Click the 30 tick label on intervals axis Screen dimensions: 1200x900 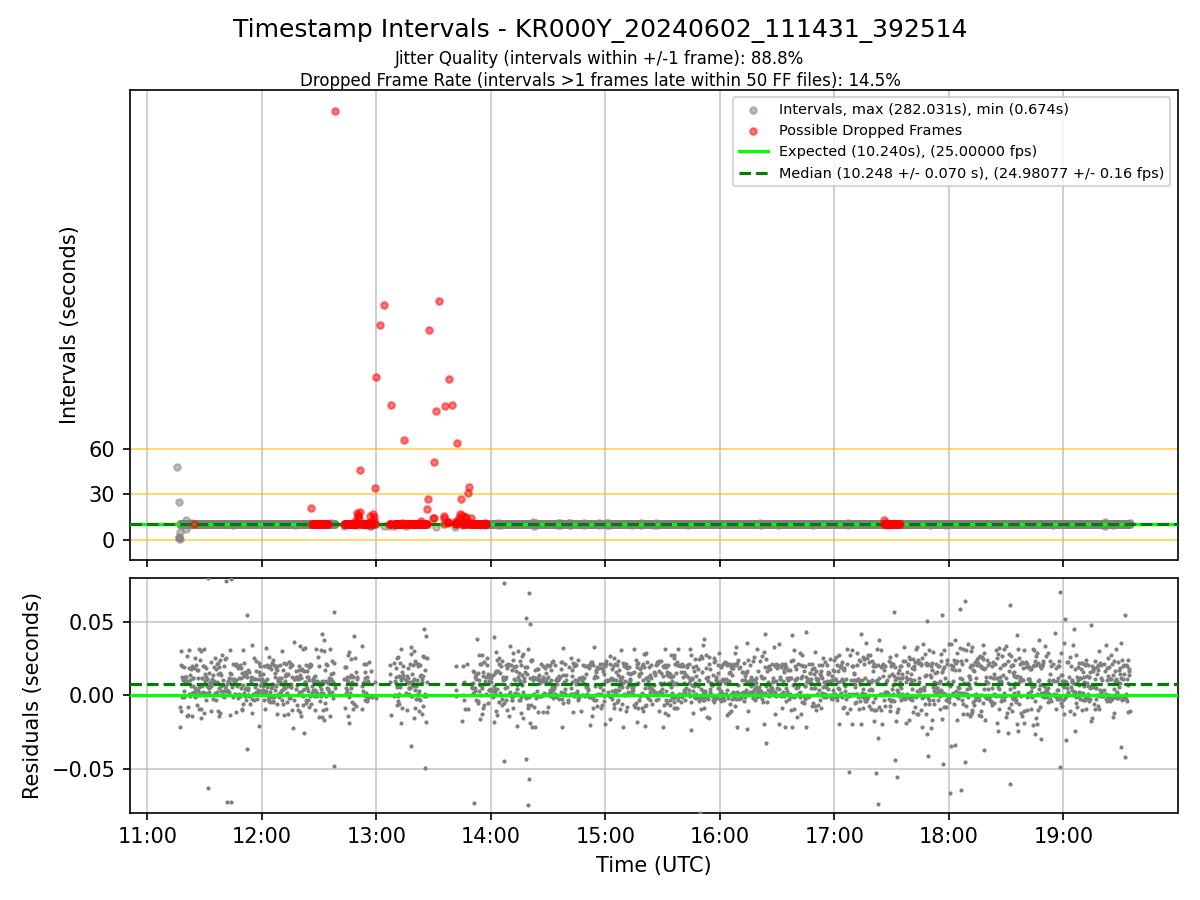pyautogui.click(x=103, y=495)
